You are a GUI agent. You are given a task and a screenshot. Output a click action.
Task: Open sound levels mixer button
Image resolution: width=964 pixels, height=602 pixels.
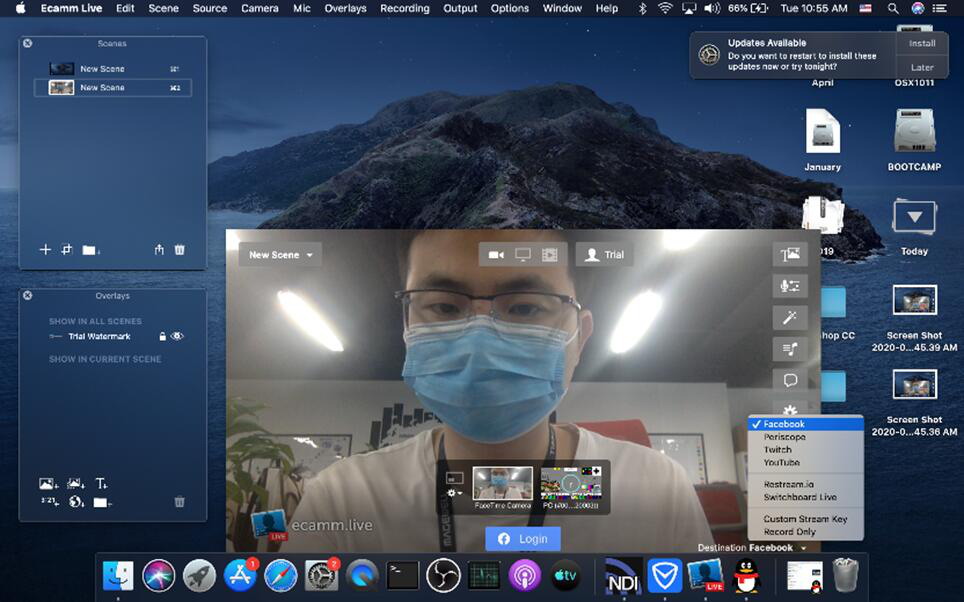point(790,286)
